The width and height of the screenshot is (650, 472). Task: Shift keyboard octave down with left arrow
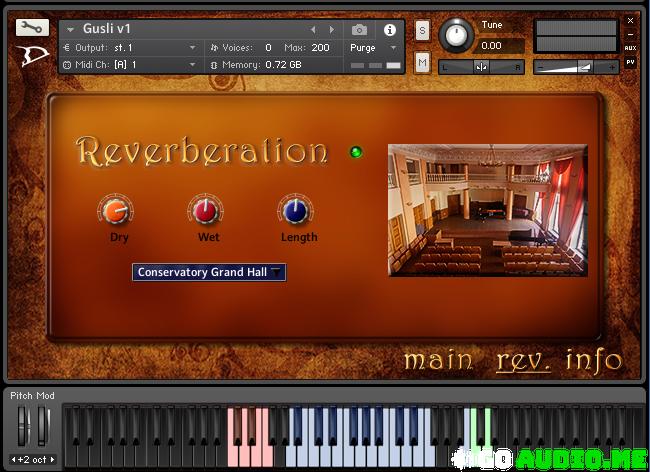[13, 460]
